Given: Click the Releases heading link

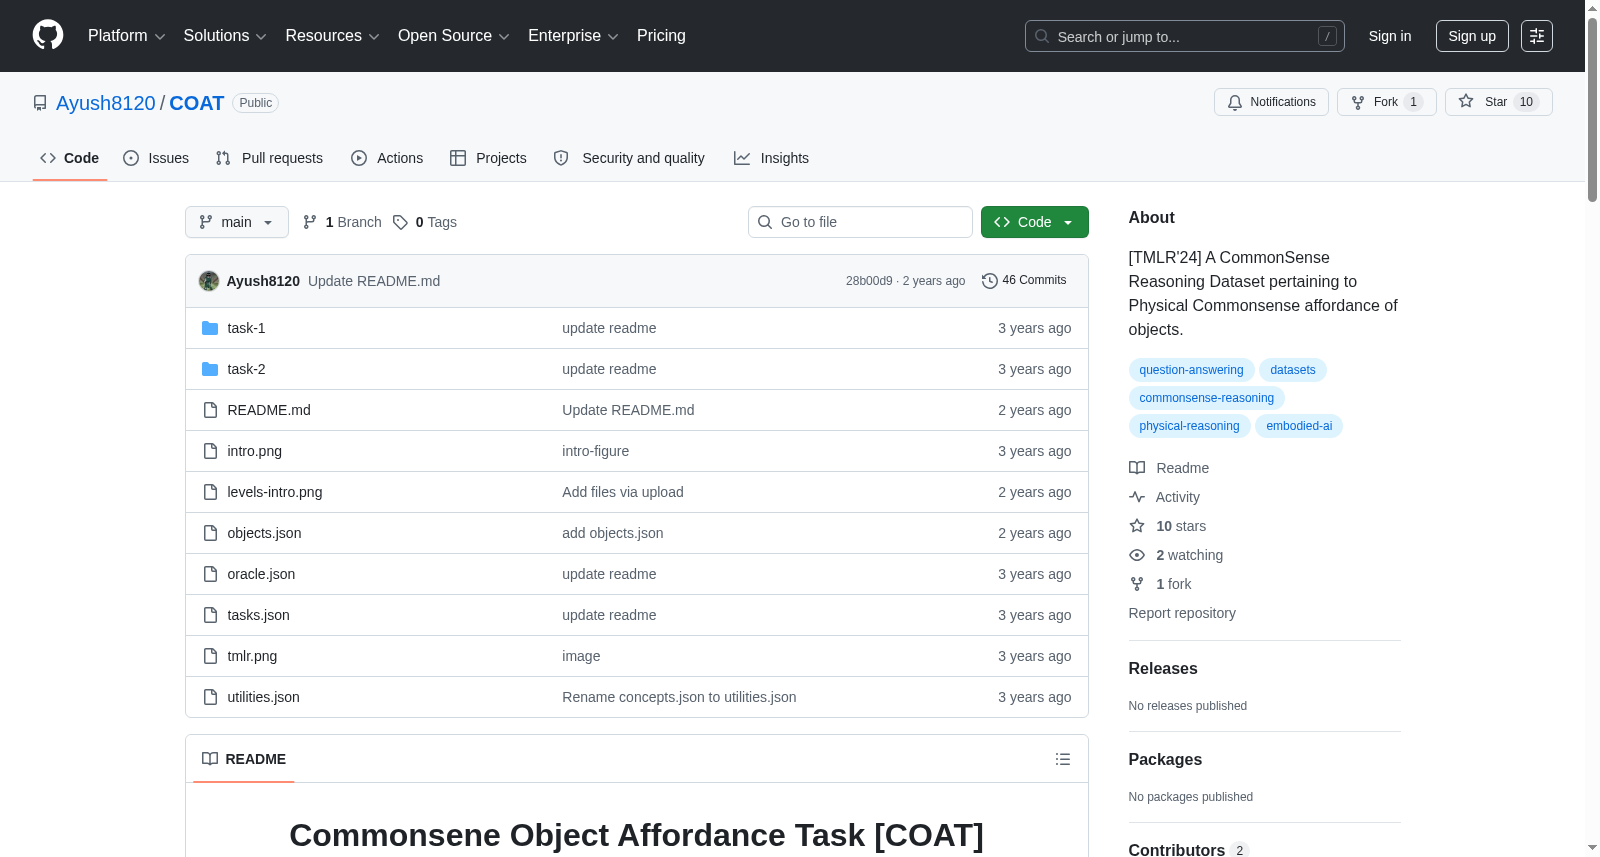Looking at the screenshot, I should [1163, 668].
